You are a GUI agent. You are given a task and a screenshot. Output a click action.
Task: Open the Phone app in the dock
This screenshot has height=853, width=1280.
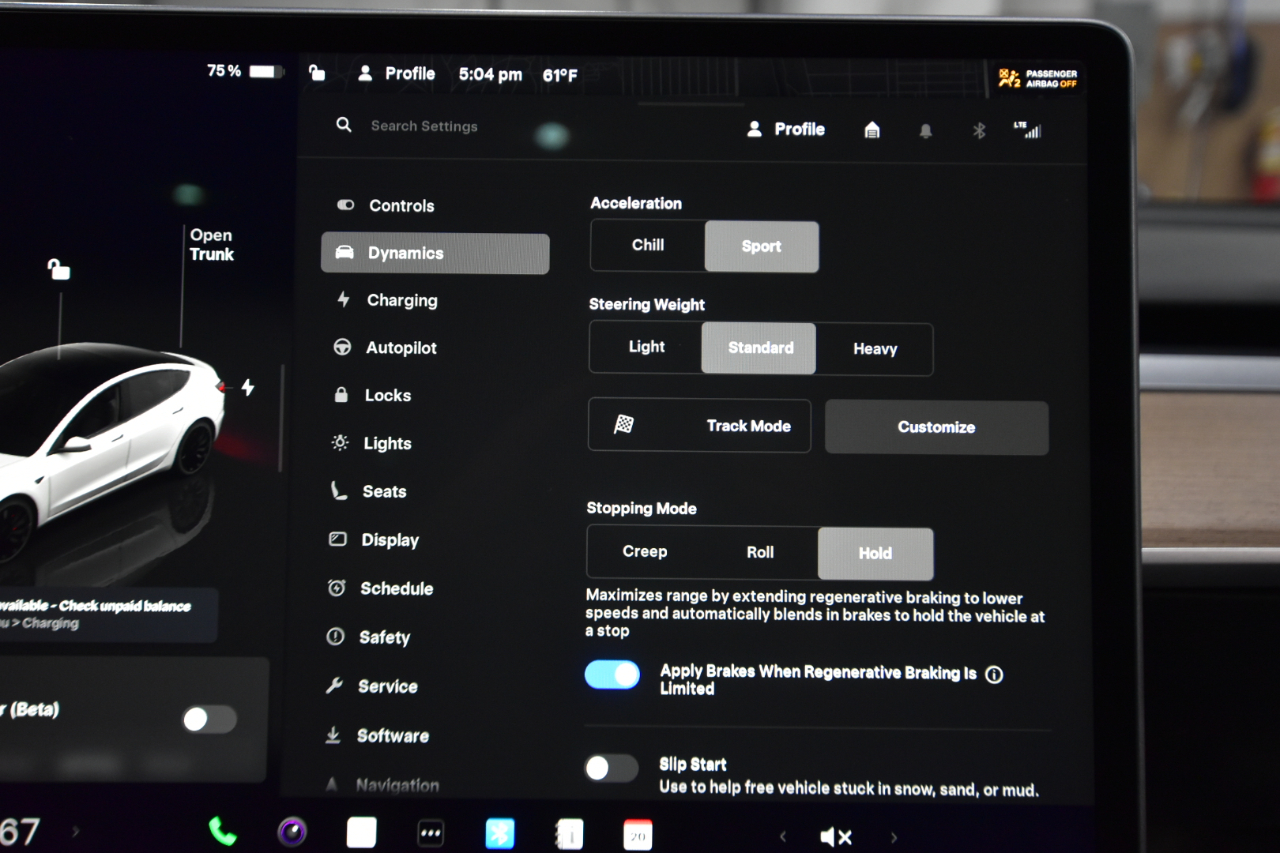pyautogui.click(x=222, y=831)
